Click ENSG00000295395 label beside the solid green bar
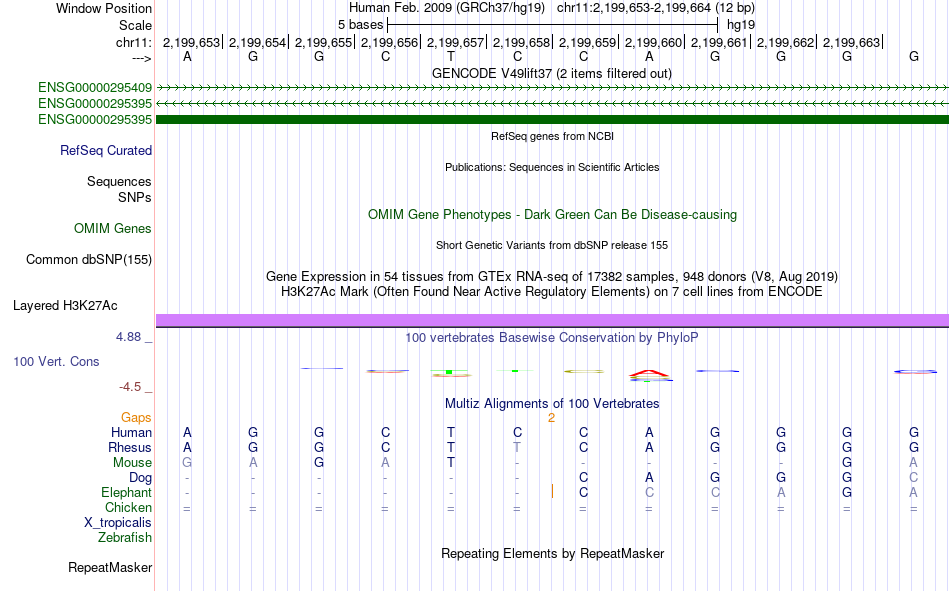This screenshot has width=950, height=591. pyautogui.click(x=95, y=119)
